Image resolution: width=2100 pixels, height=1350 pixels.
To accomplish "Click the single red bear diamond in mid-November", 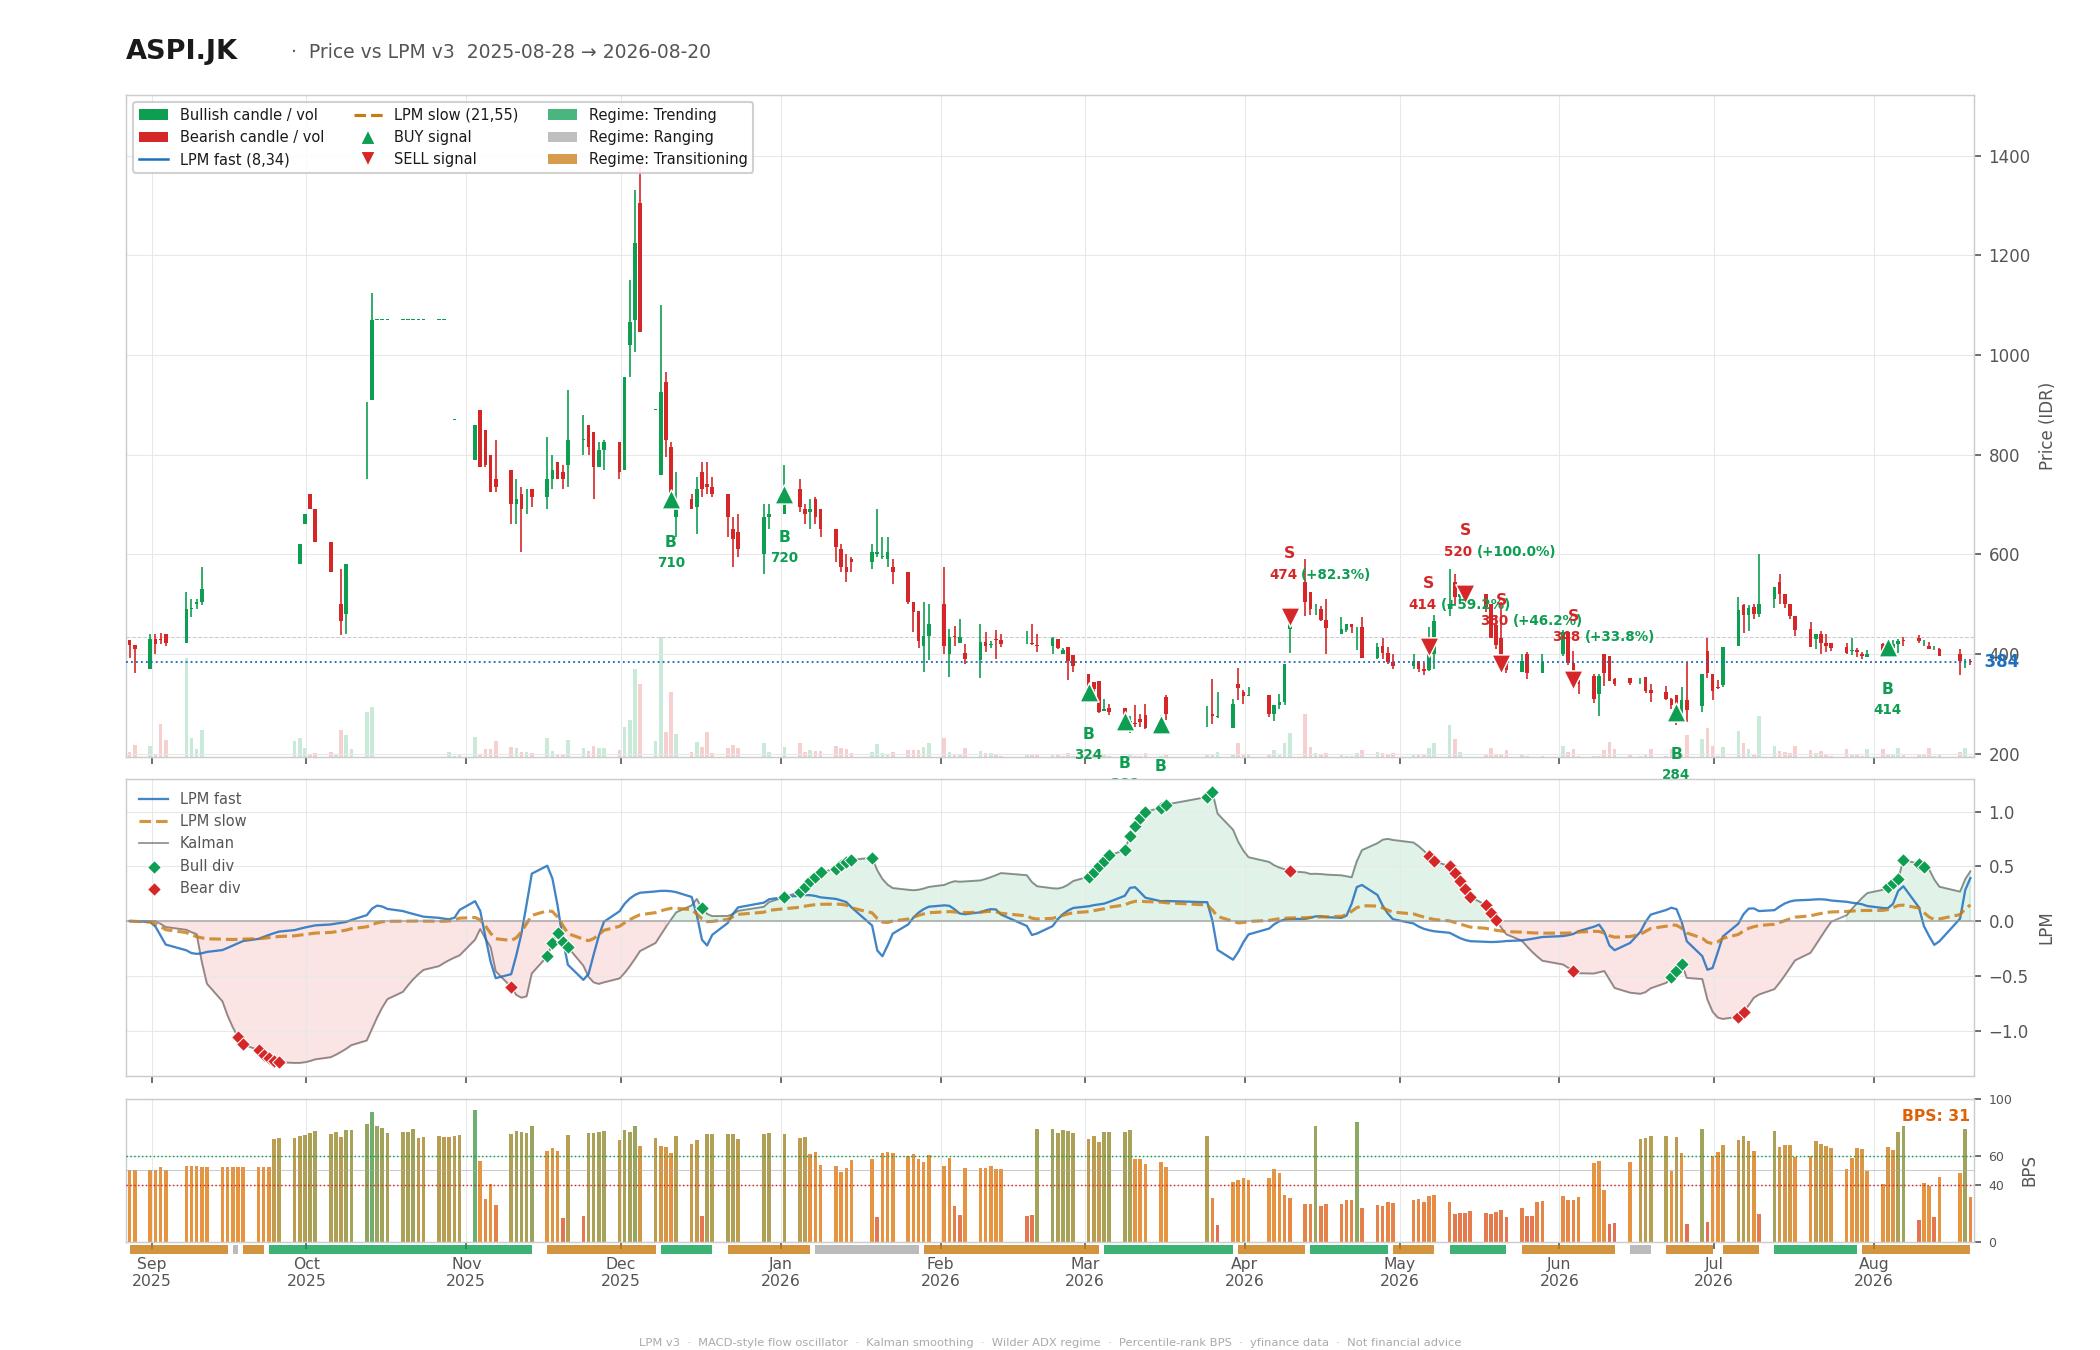I will click(511, 987).
